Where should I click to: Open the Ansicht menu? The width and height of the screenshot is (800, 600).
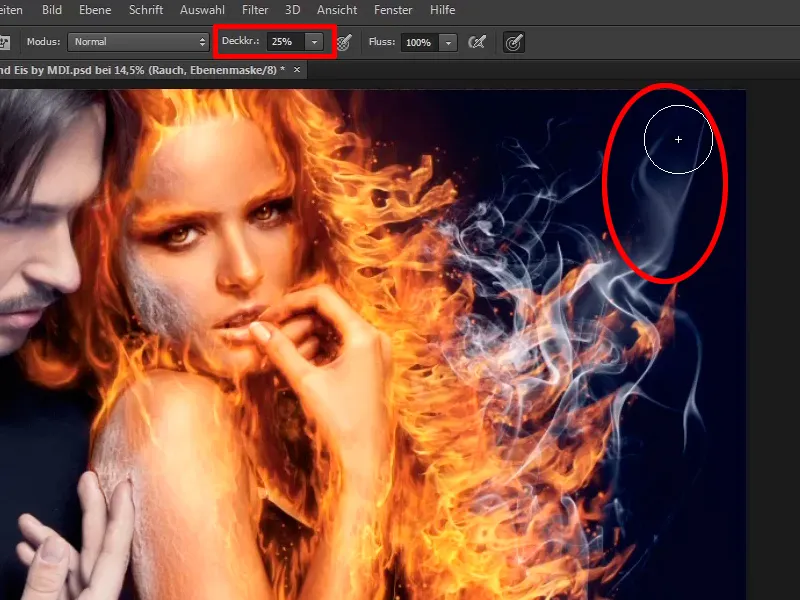[337, 10]
